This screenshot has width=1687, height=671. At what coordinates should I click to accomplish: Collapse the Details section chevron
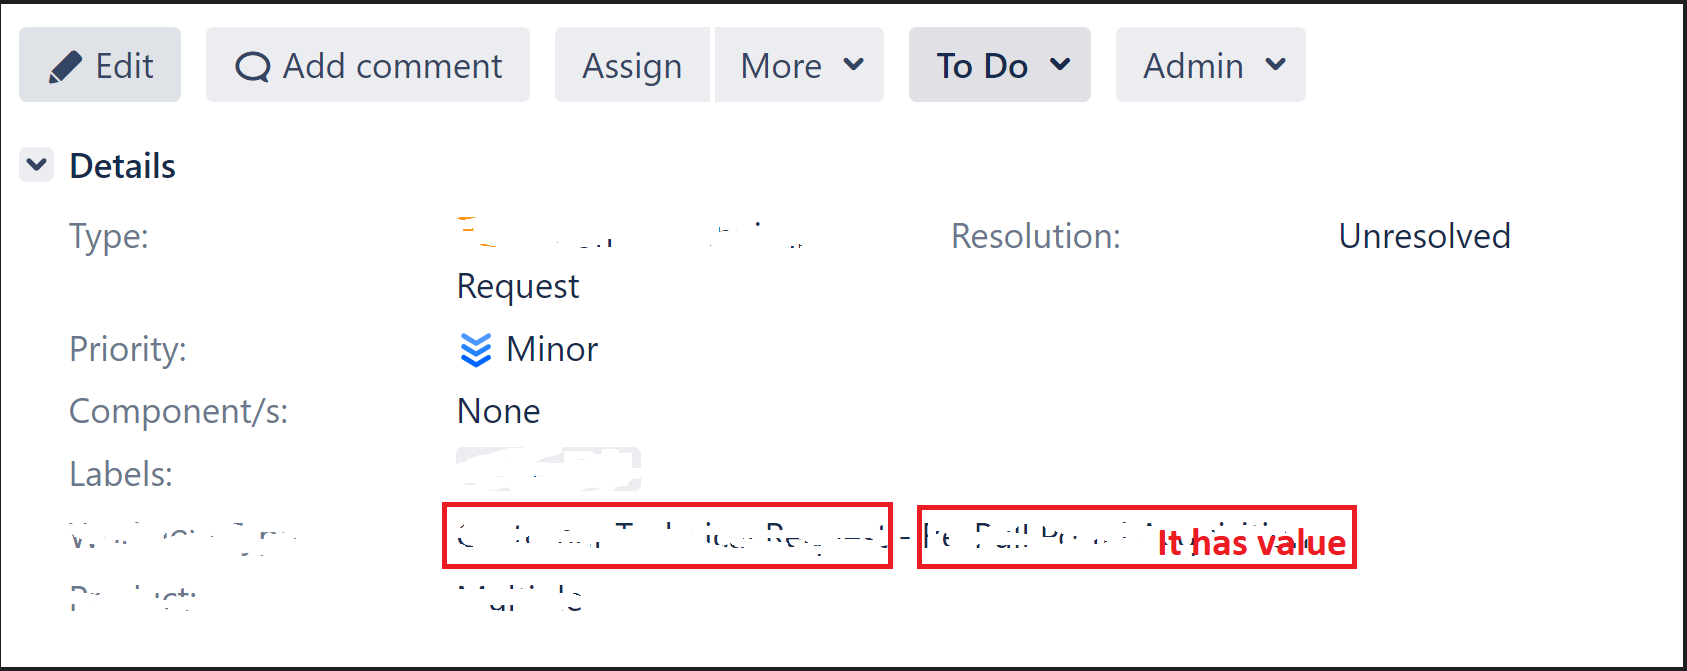pyautogui.click(x=37, y=165)
